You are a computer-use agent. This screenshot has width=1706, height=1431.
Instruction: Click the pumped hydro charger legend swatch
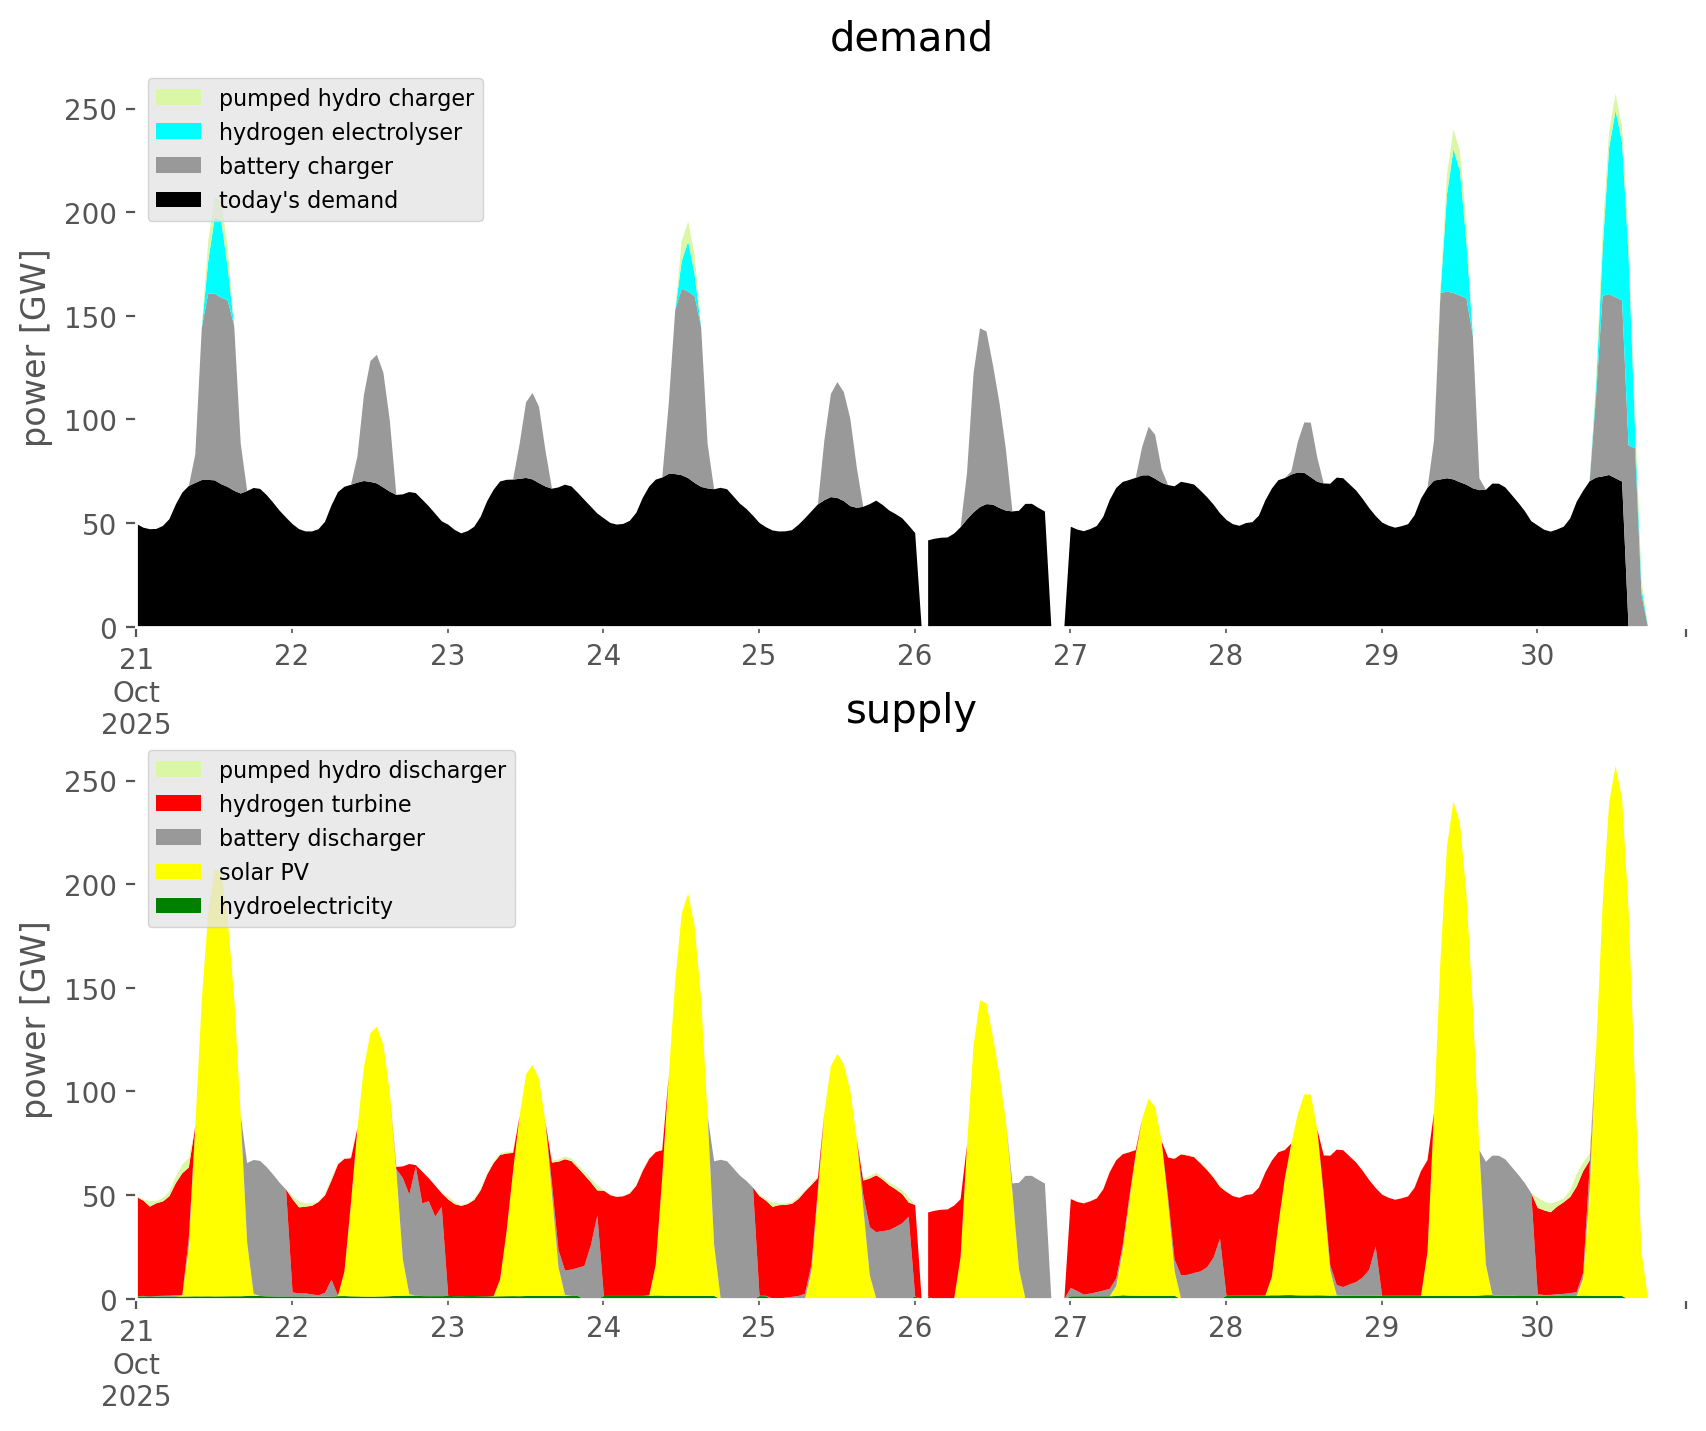tap(179, 98)
